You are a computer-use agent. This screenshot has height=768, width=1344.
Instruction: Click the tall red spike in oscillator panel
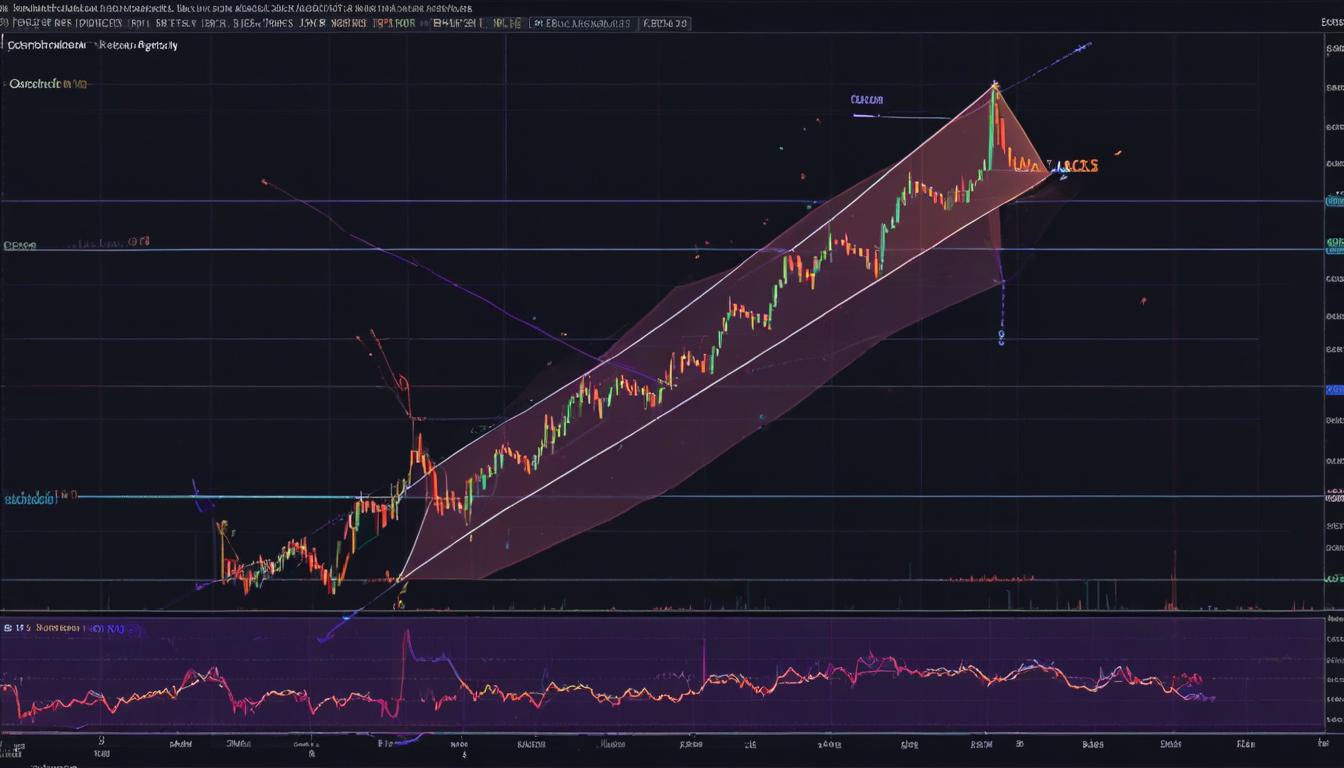(406, 640)
